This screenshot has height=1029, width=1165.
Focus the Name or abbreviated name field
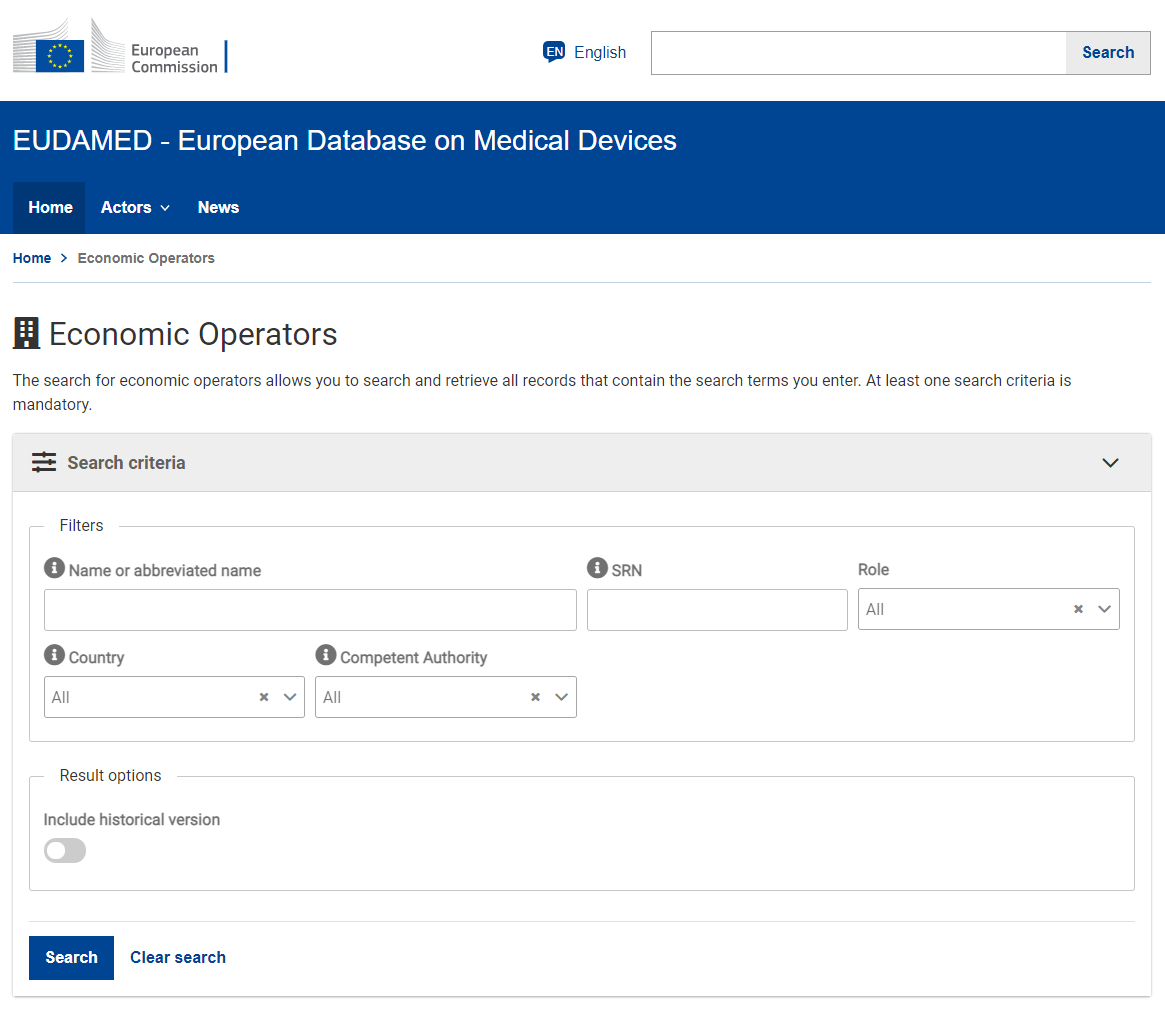tap(310, 610)
